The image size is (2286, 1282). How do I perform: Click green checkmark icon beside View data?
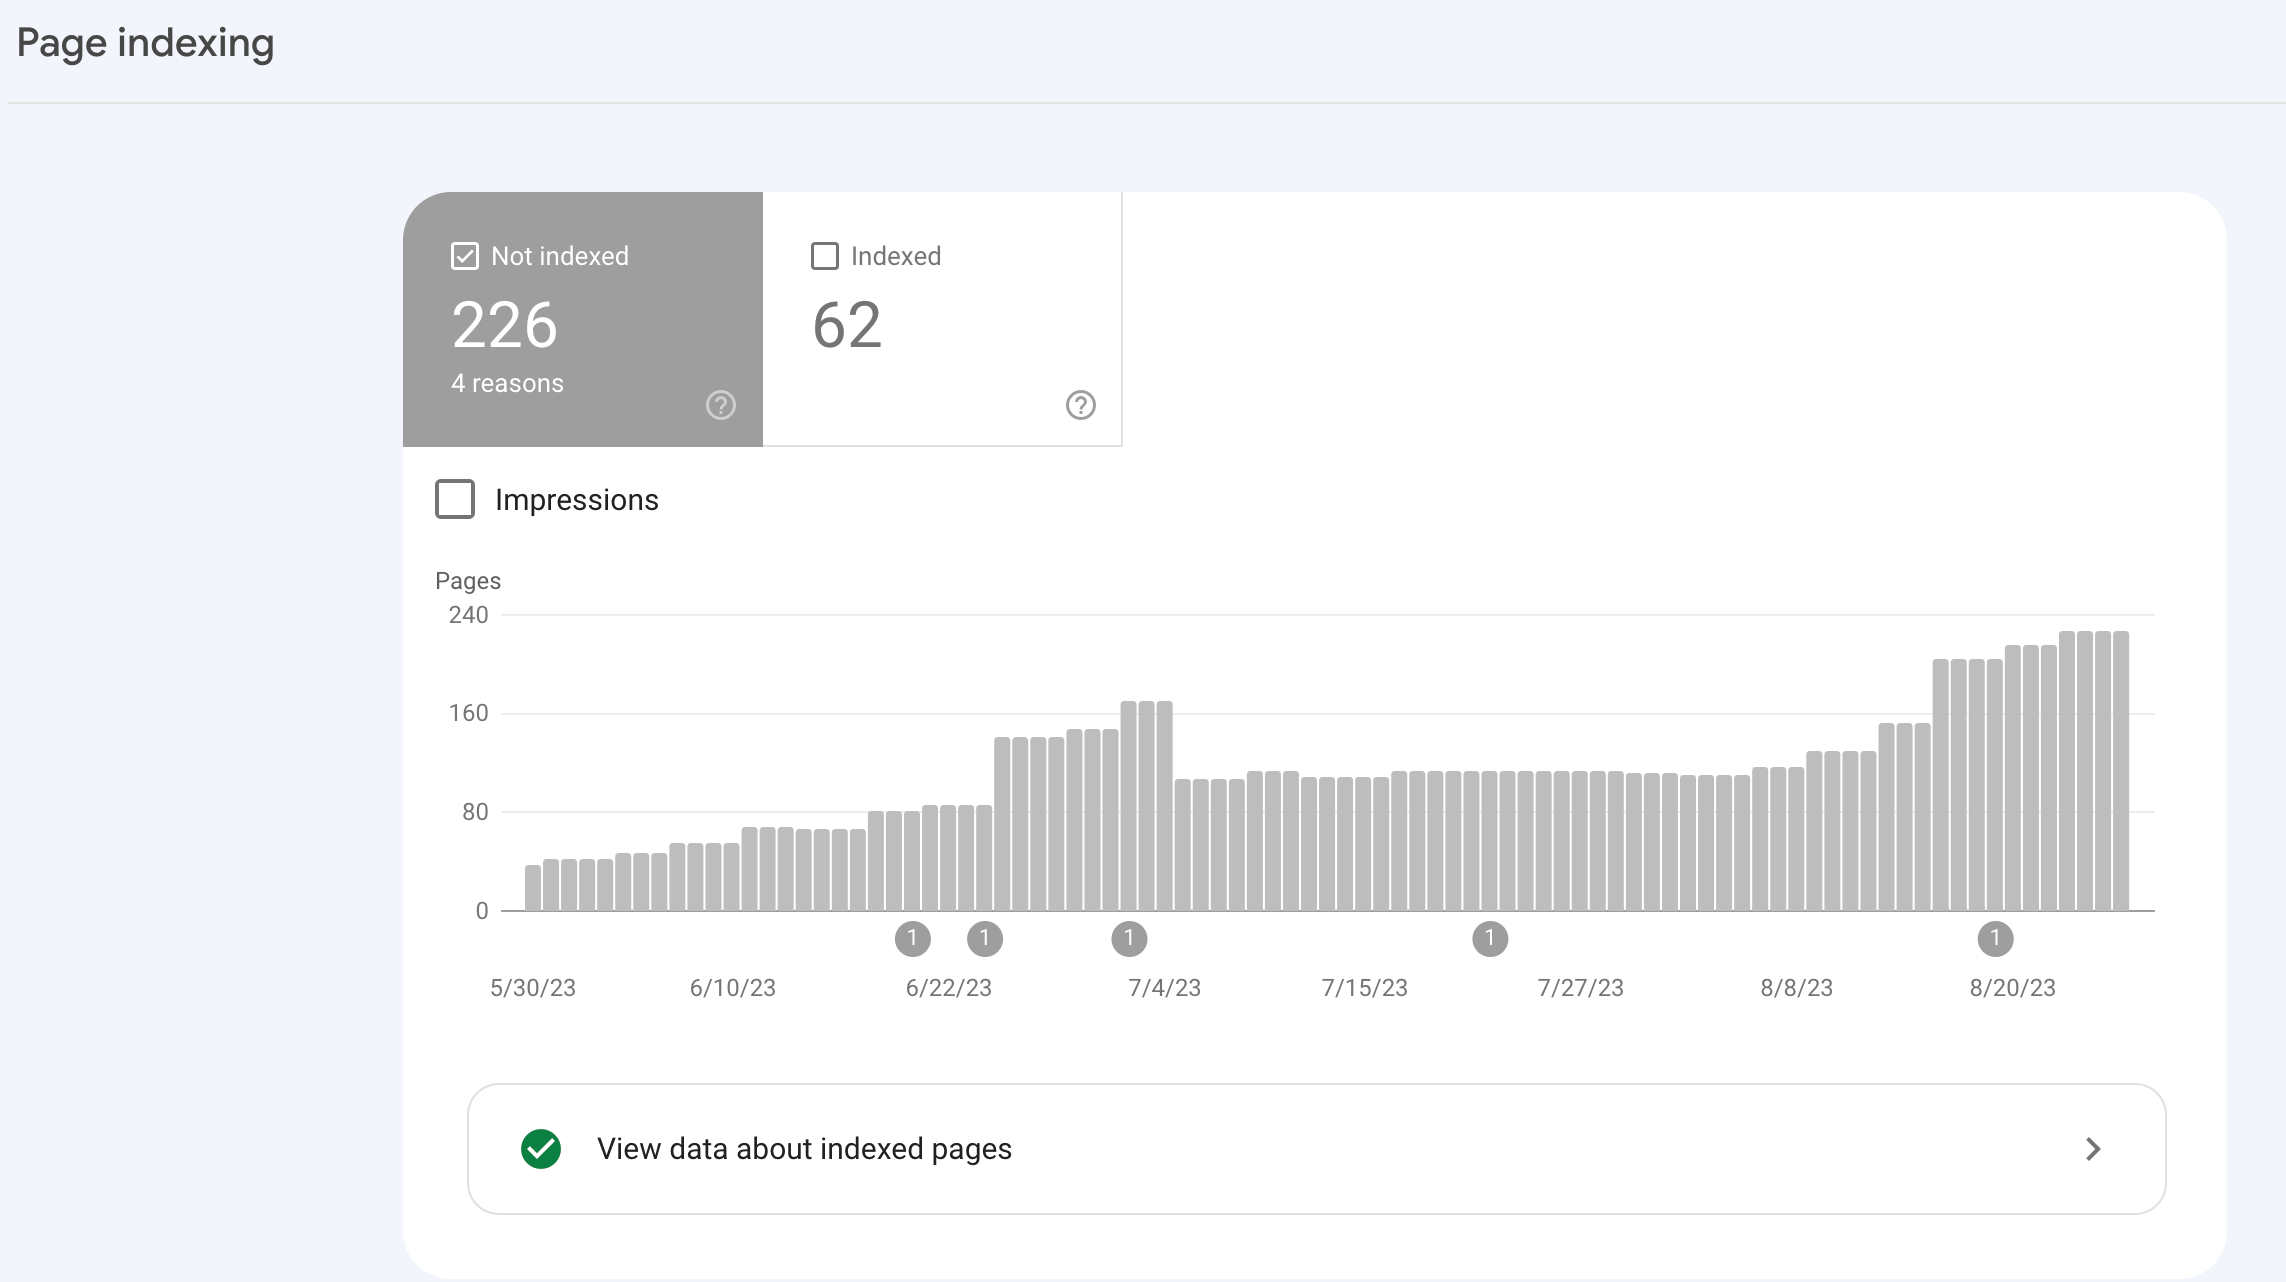click(541, 1149)
